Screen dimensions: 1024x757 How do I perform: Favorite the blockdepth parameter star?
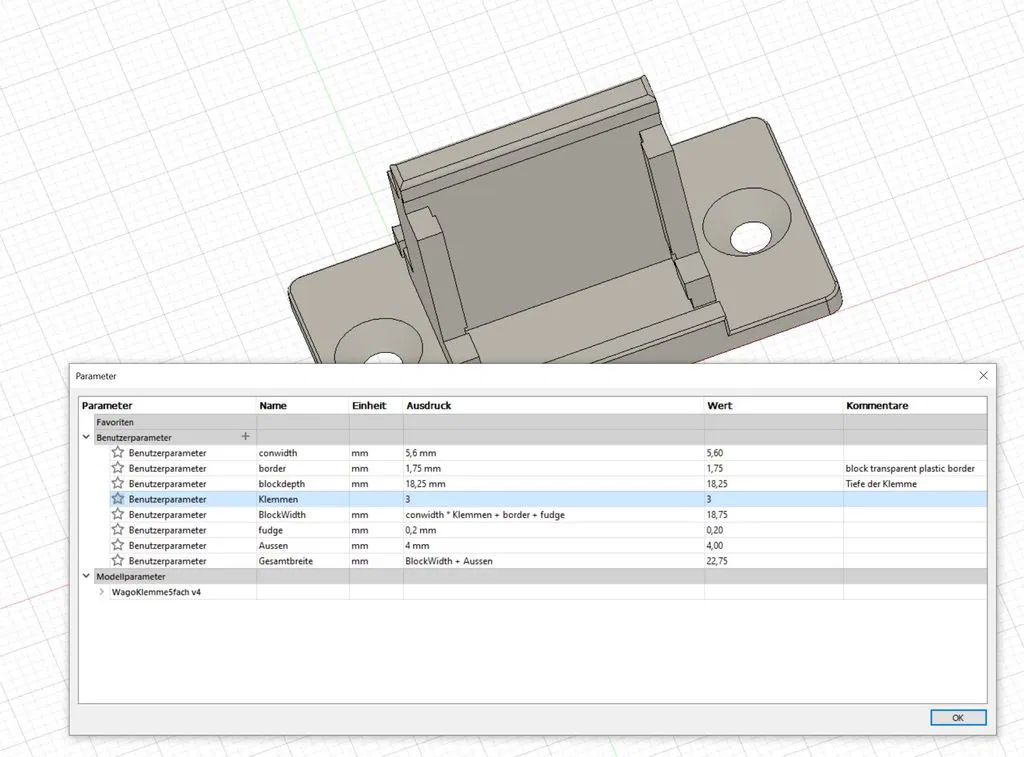pos(118,483)
